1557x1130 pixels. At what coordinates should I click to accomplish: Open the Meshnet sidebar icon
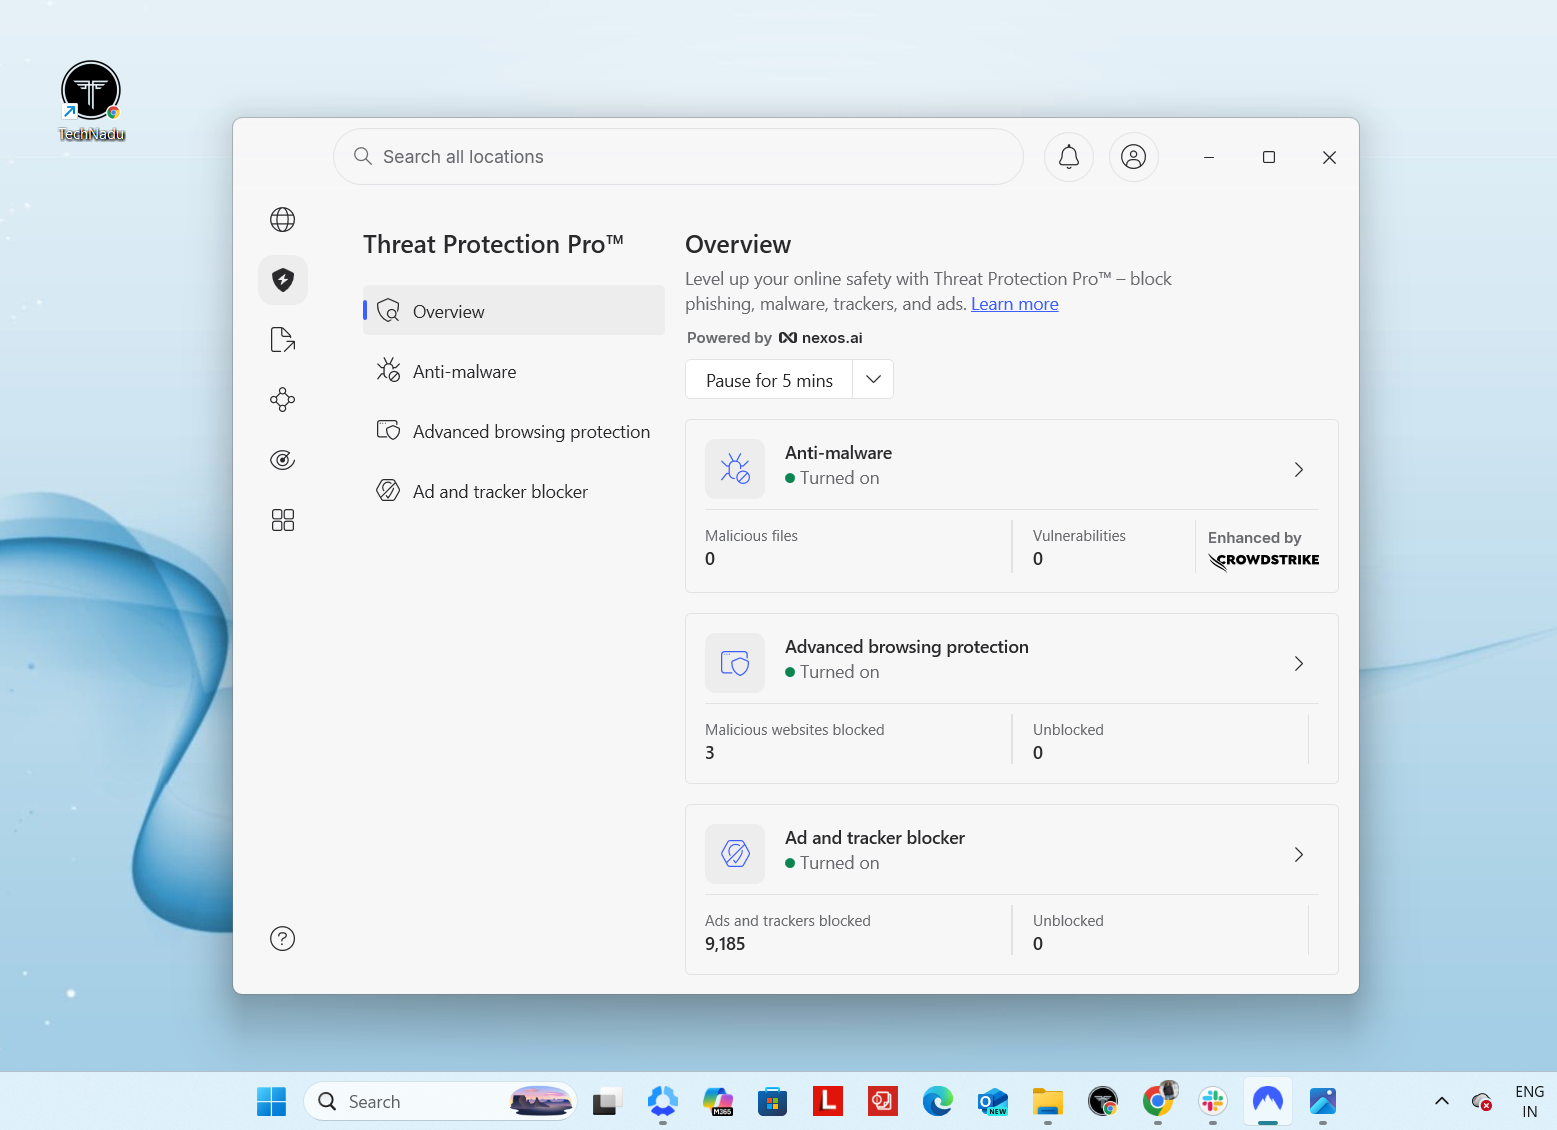coord(283,400)
